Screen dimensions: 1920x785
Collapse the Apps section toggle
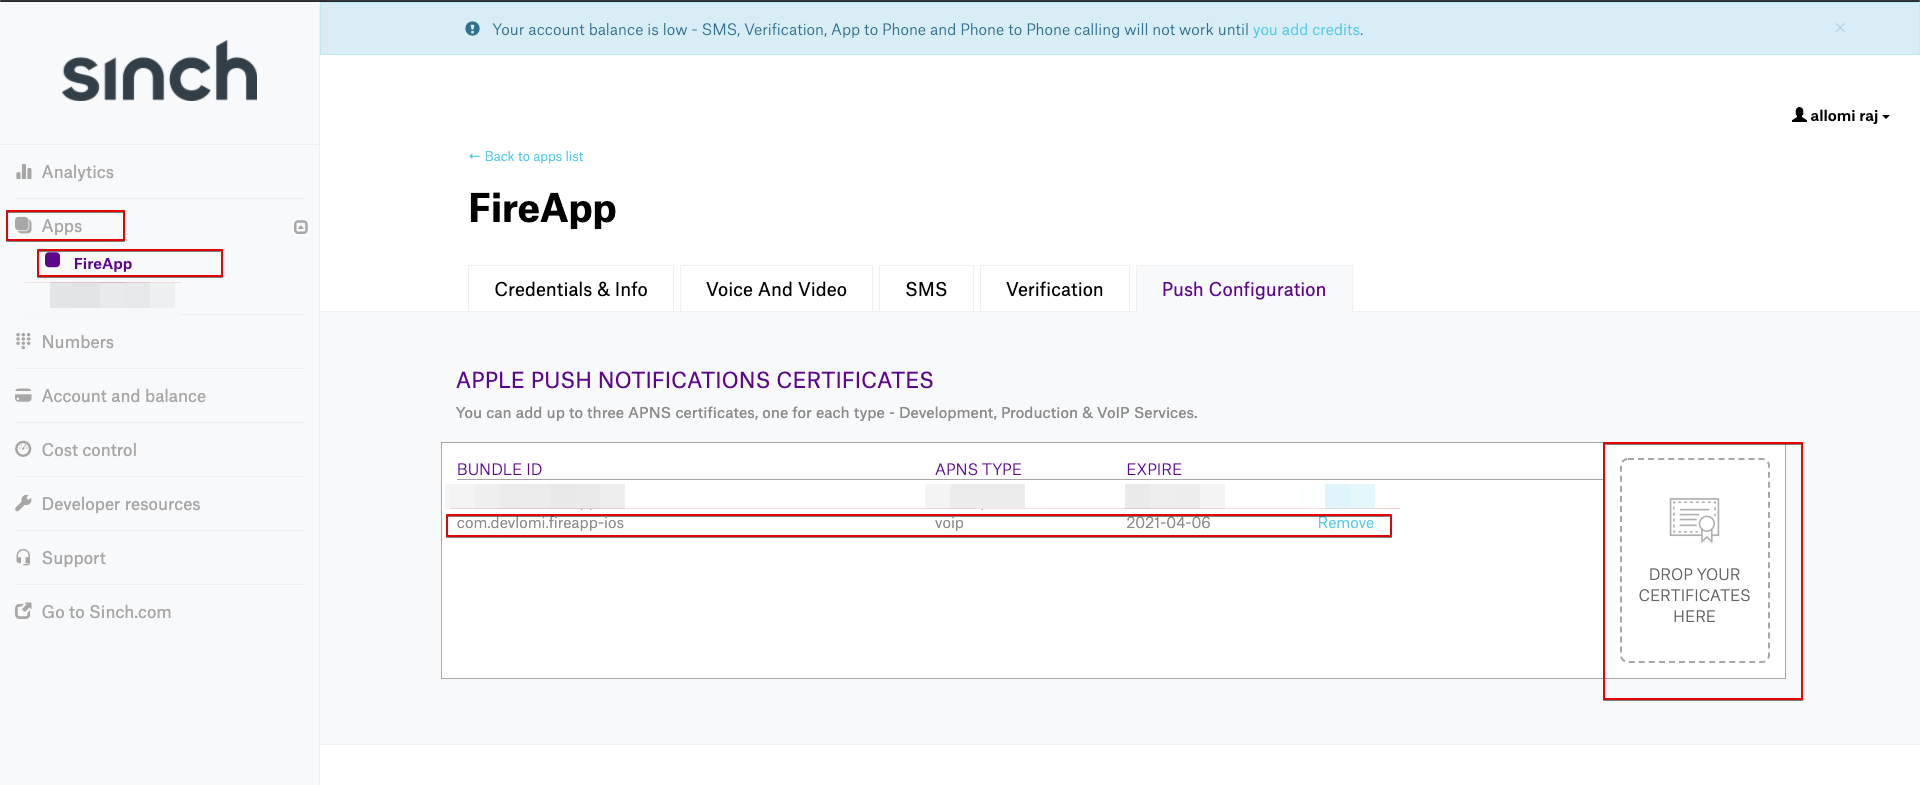tap(300, 227)
